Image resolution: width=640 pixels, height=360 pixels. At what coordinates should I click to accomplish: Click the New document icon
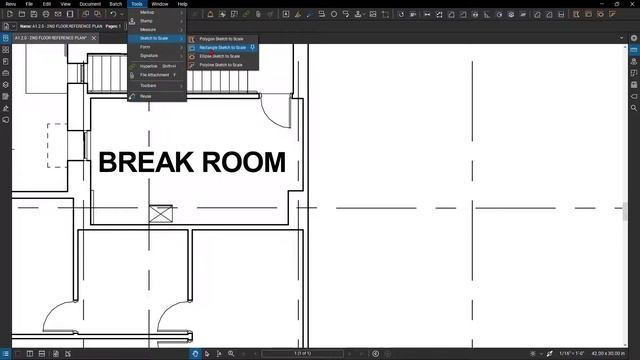pyautogui.click(x=10, y=14)
